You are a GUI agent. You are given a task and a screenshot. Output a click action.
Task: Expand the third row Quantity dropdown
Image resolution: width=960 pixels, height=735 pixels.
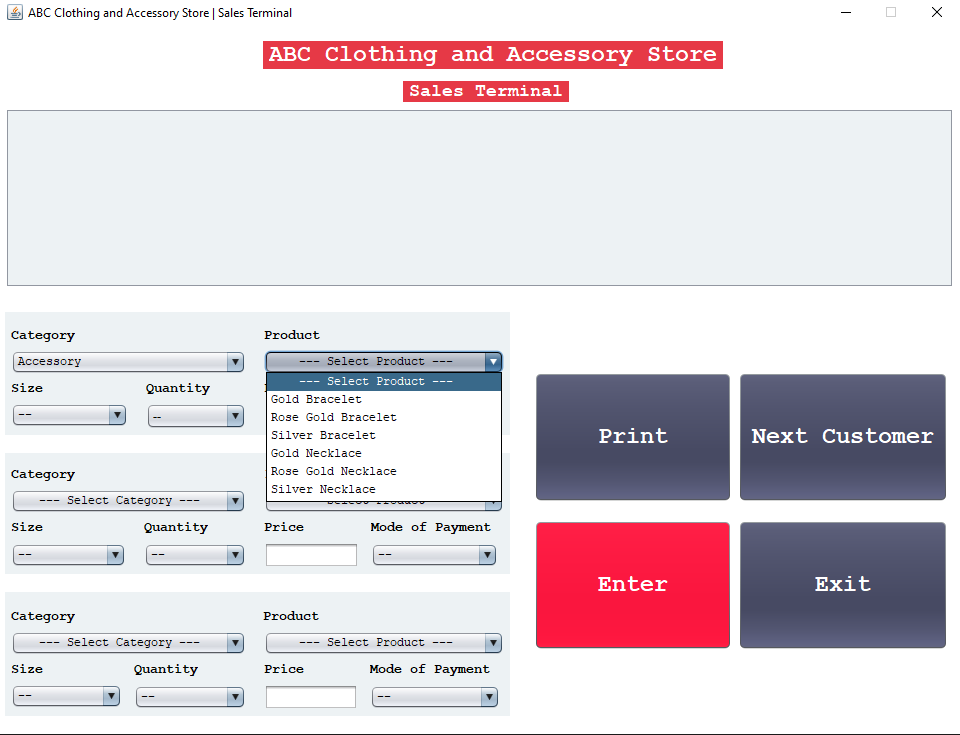click(x=190, y=697)
